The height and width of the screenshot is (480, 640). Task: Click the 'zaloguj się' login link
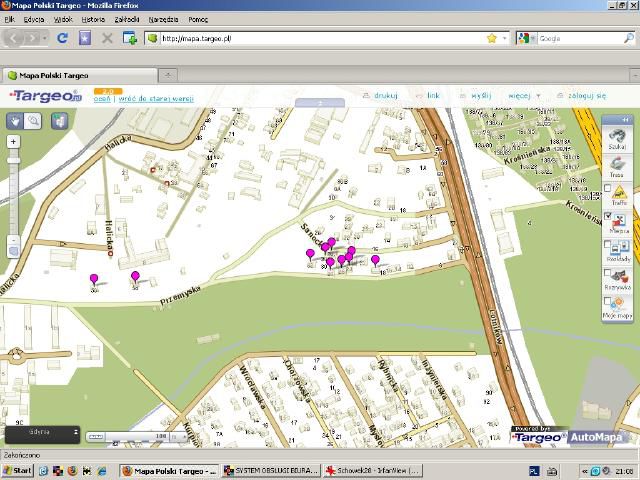pos(586,96)
